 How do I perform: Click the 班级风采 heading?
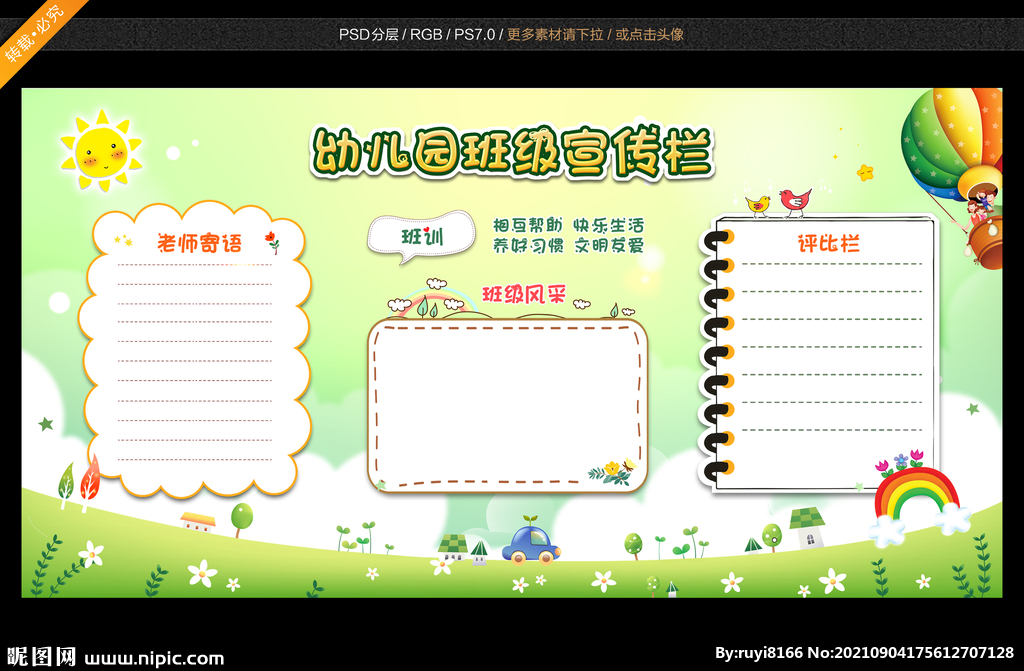point(524,294)
